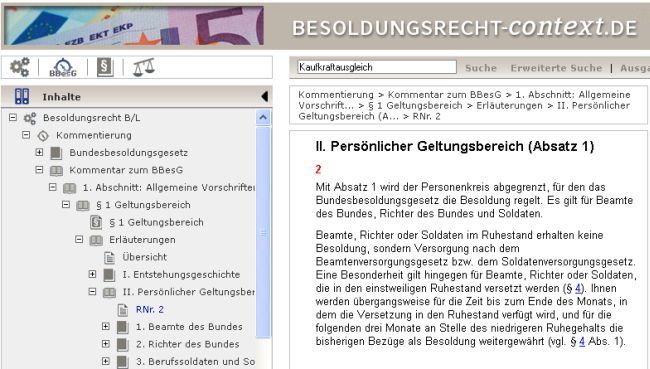Image resolution: width=650 pixels, height=369 pixels.
Task: Collapse the Besoldungsrecht B/L root node
Action: point(13,118)
